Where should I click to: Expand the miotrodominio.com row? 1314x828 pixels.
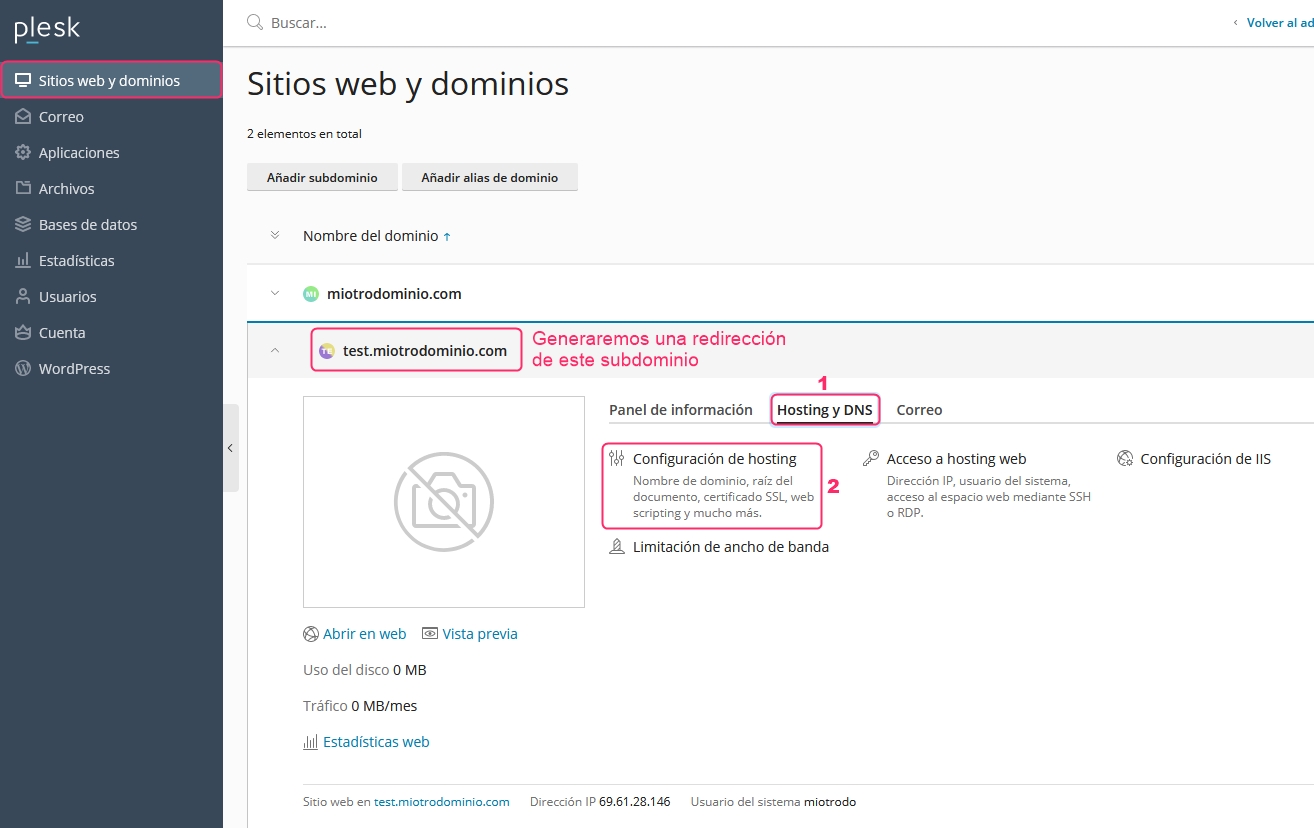coord(275,294)
